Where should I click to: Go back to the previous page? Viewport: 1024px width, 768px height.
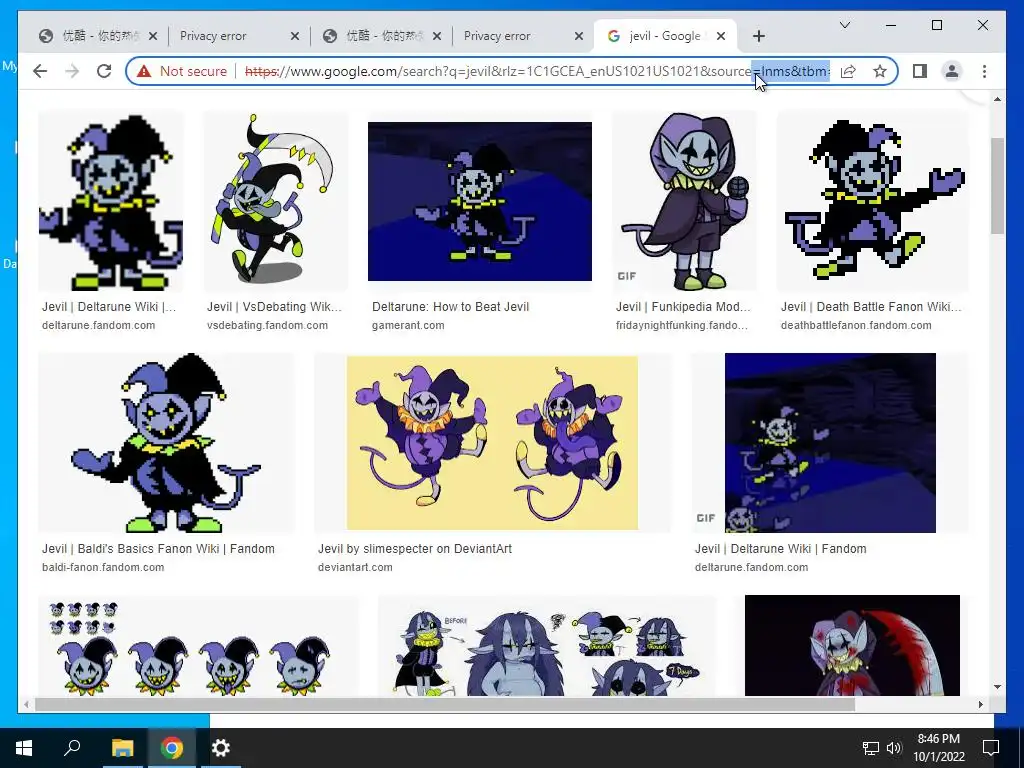tap(40, 71)
